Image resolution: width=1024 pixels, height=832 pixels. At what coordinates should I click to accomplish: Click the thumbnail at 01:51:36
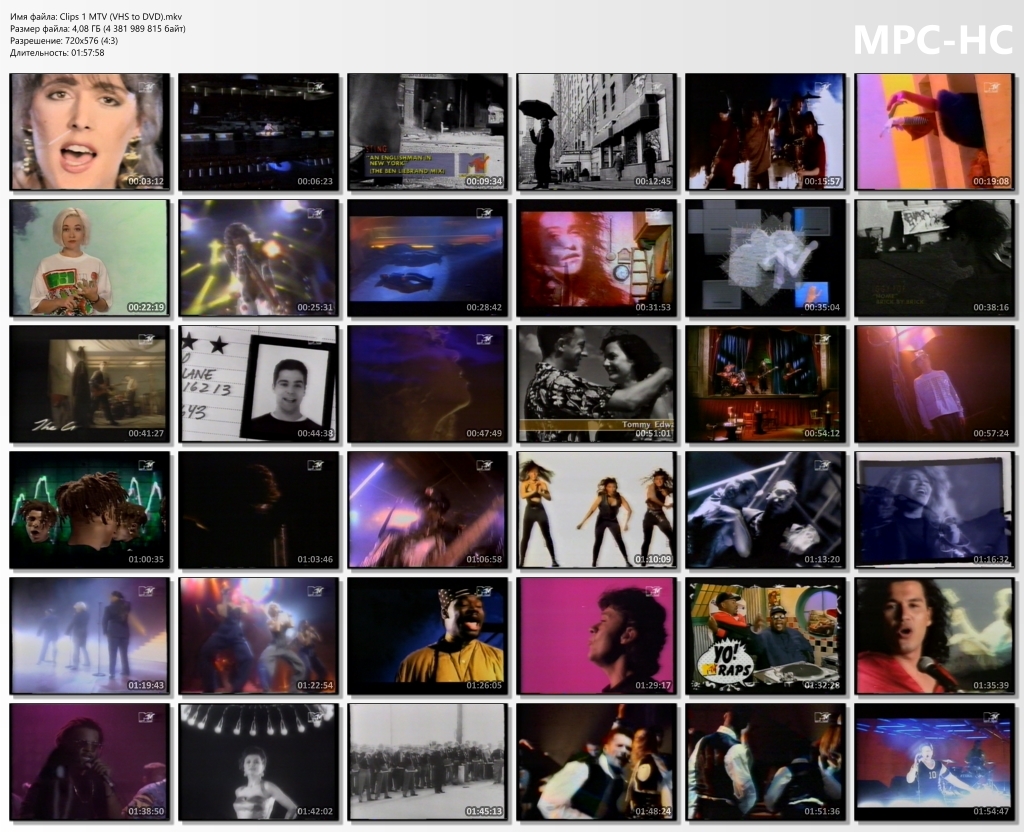[765, 762]
